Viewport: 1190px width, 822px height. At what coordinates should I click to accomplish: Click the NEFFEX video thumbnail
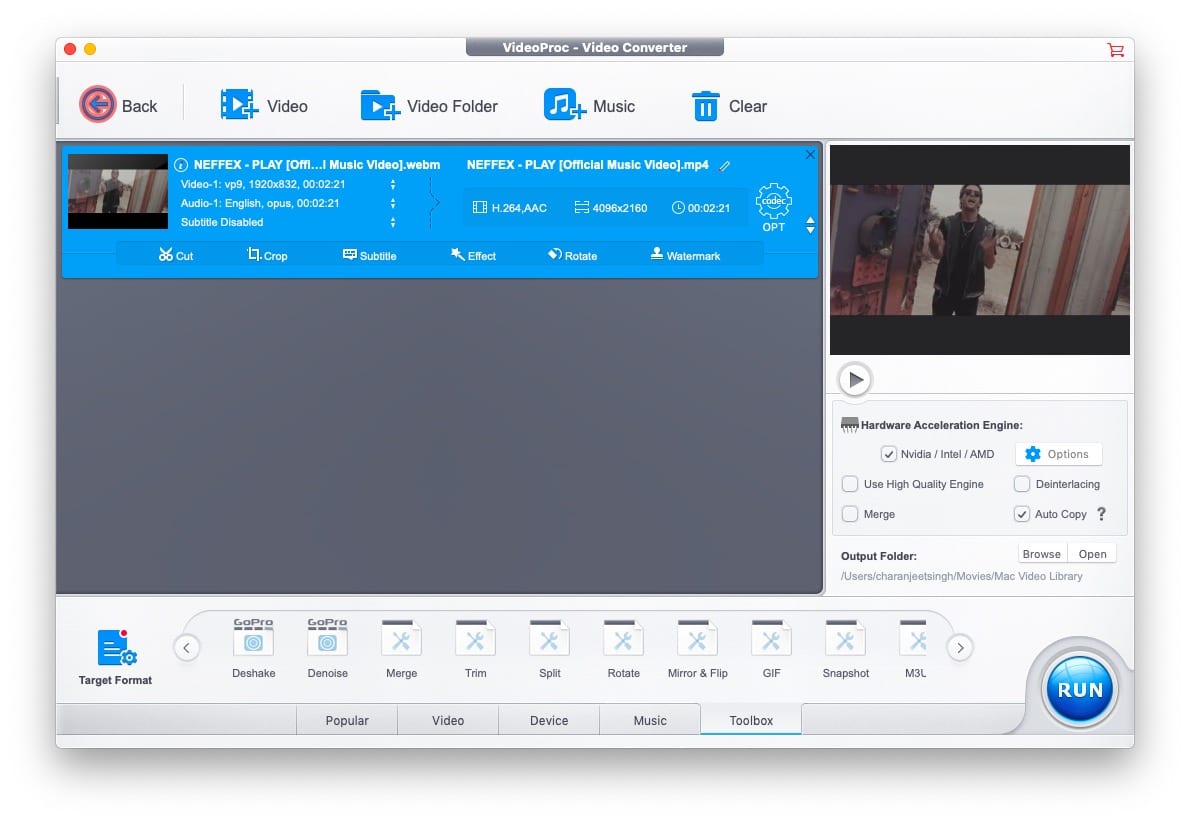[x=118, y=191]
